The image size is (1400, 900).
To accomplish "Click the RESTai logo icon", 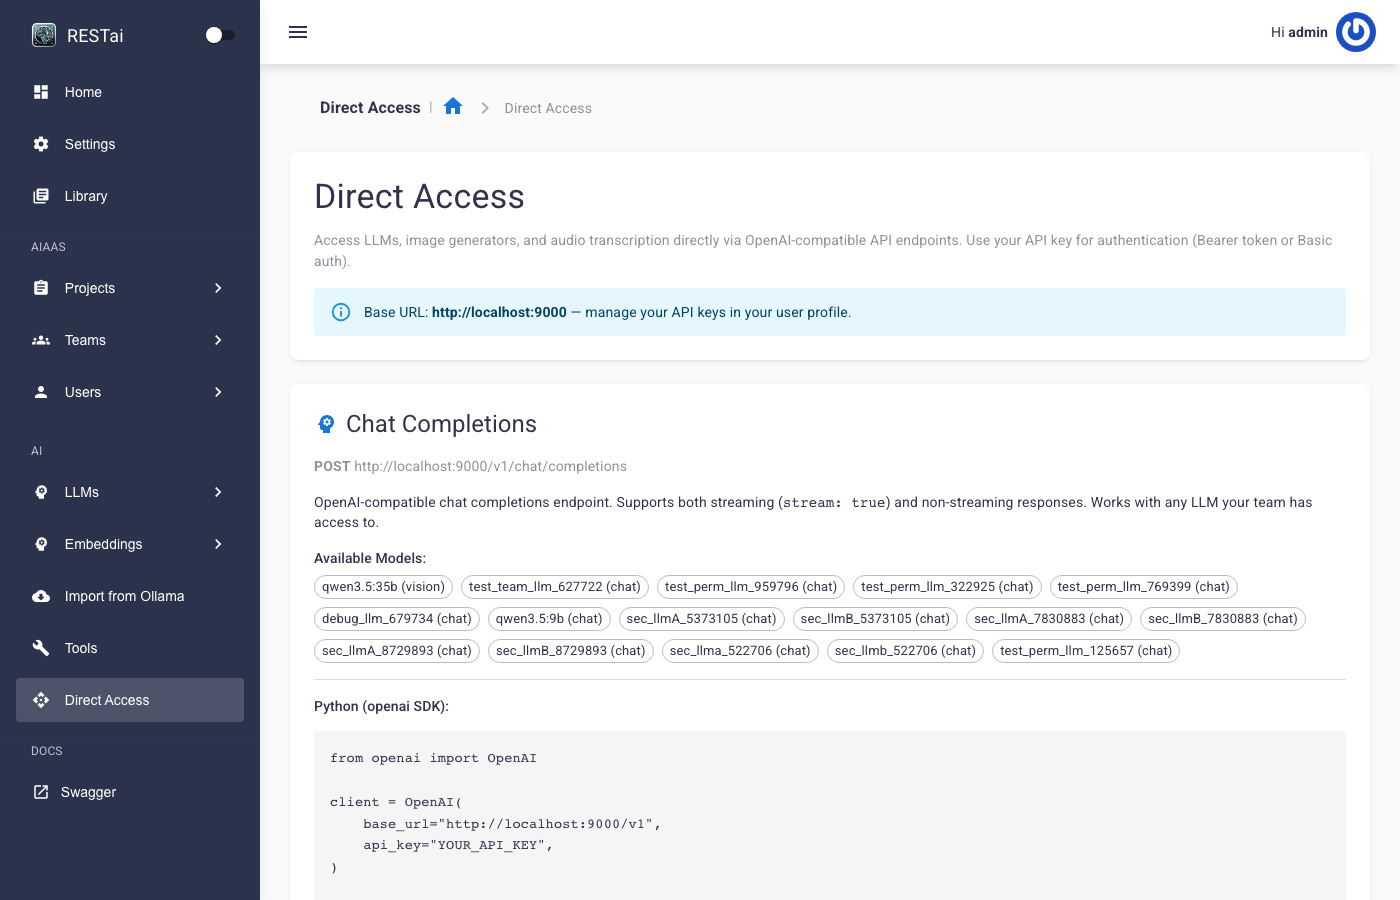I will pyautogui.click(x=44, y=34).
